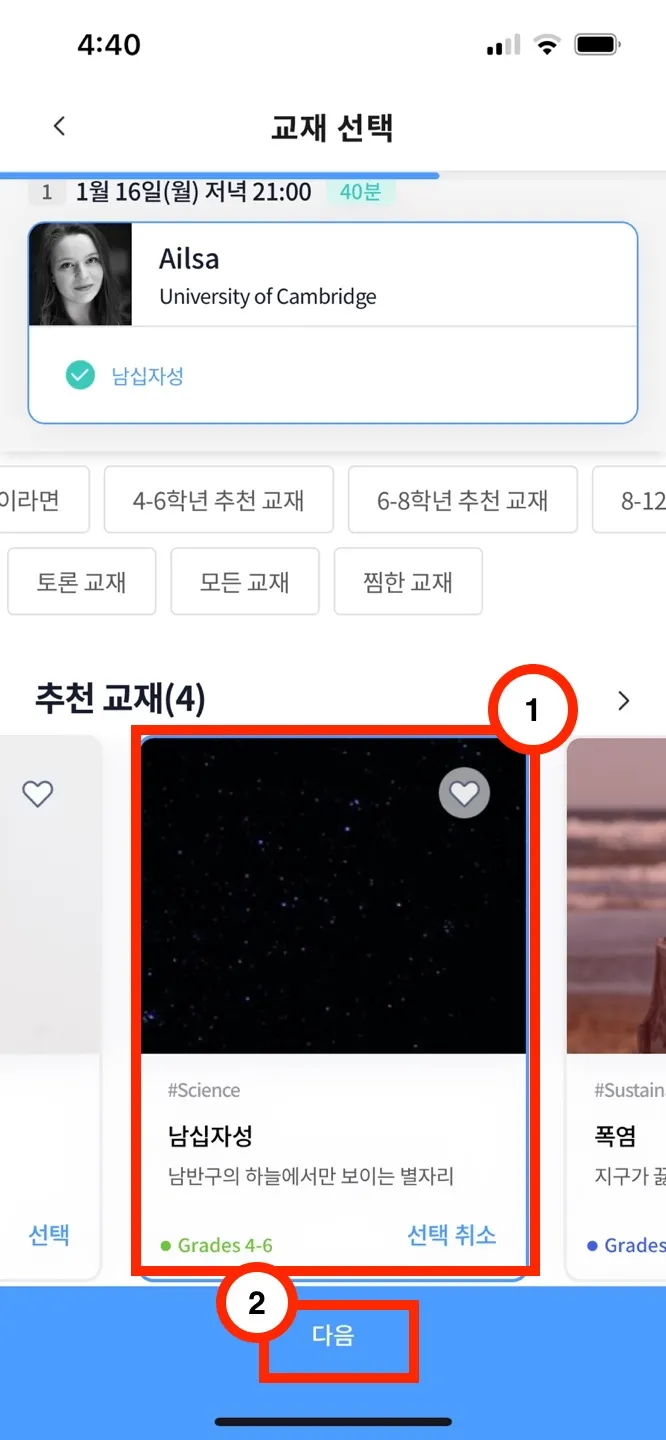The image size is (666, 1440).
Task: Tap the back arrow in header
Action: point(59,126)
